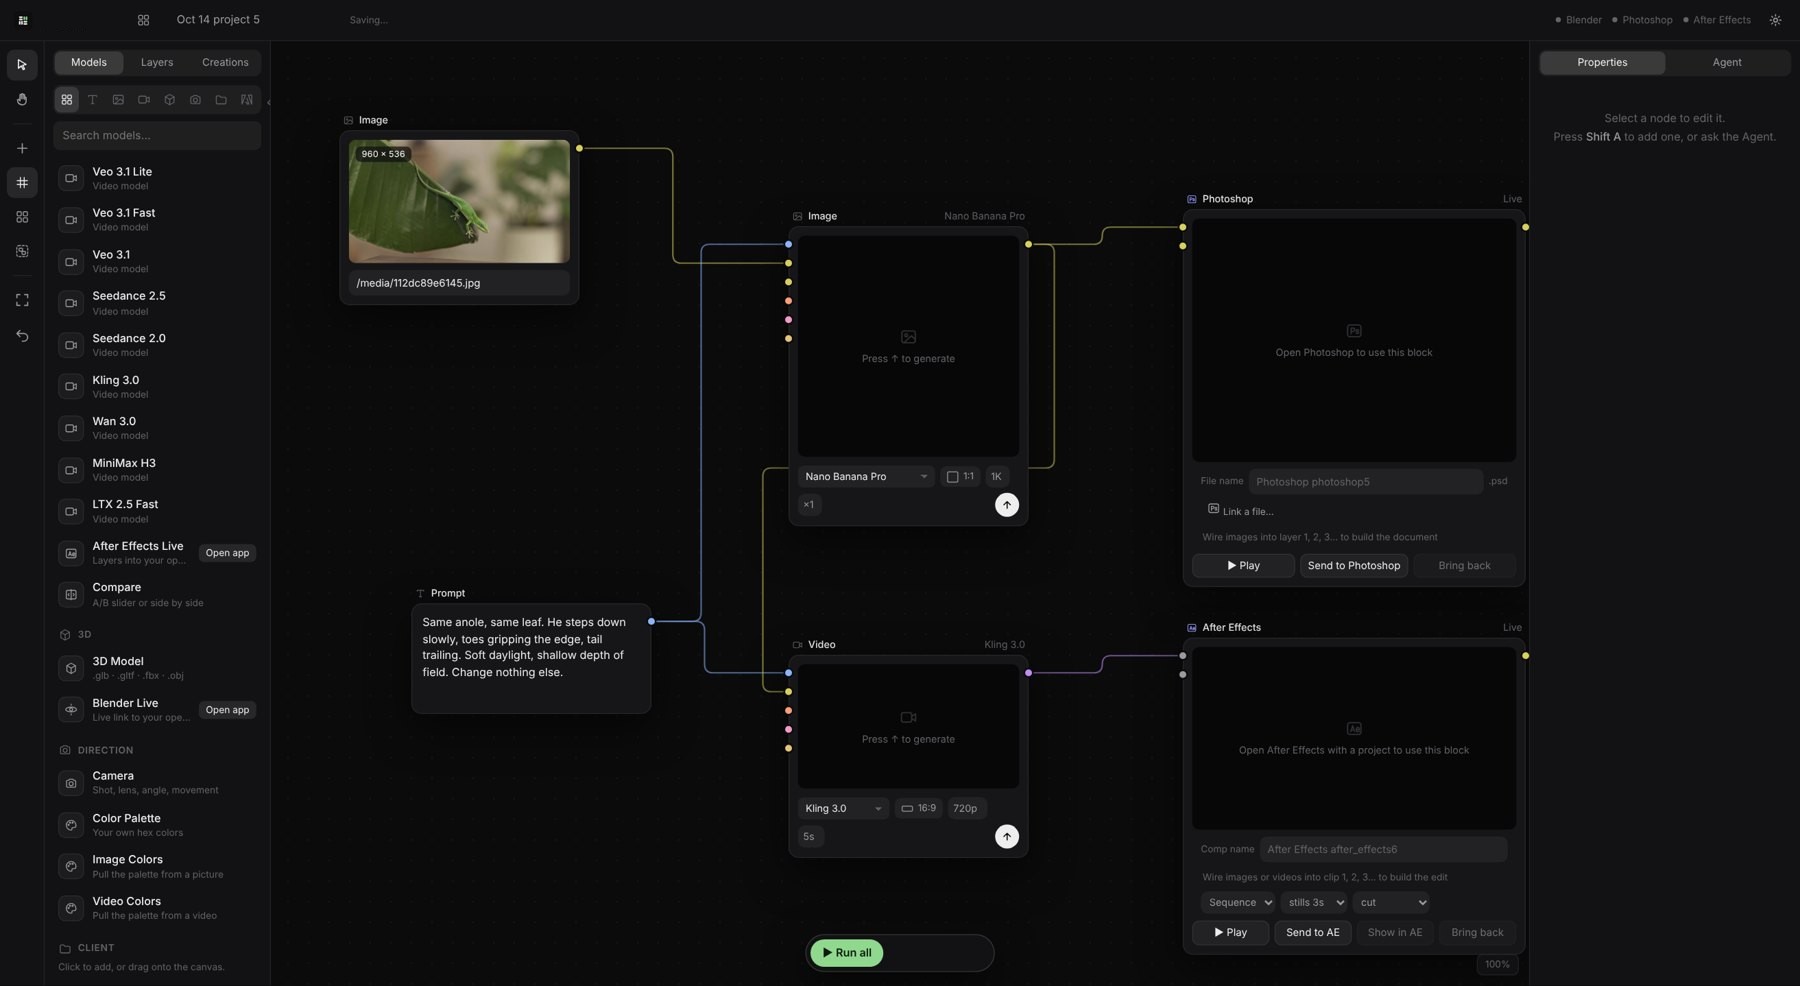
Task: Toggle the 720p resolution setting
Action: [965, 809]
